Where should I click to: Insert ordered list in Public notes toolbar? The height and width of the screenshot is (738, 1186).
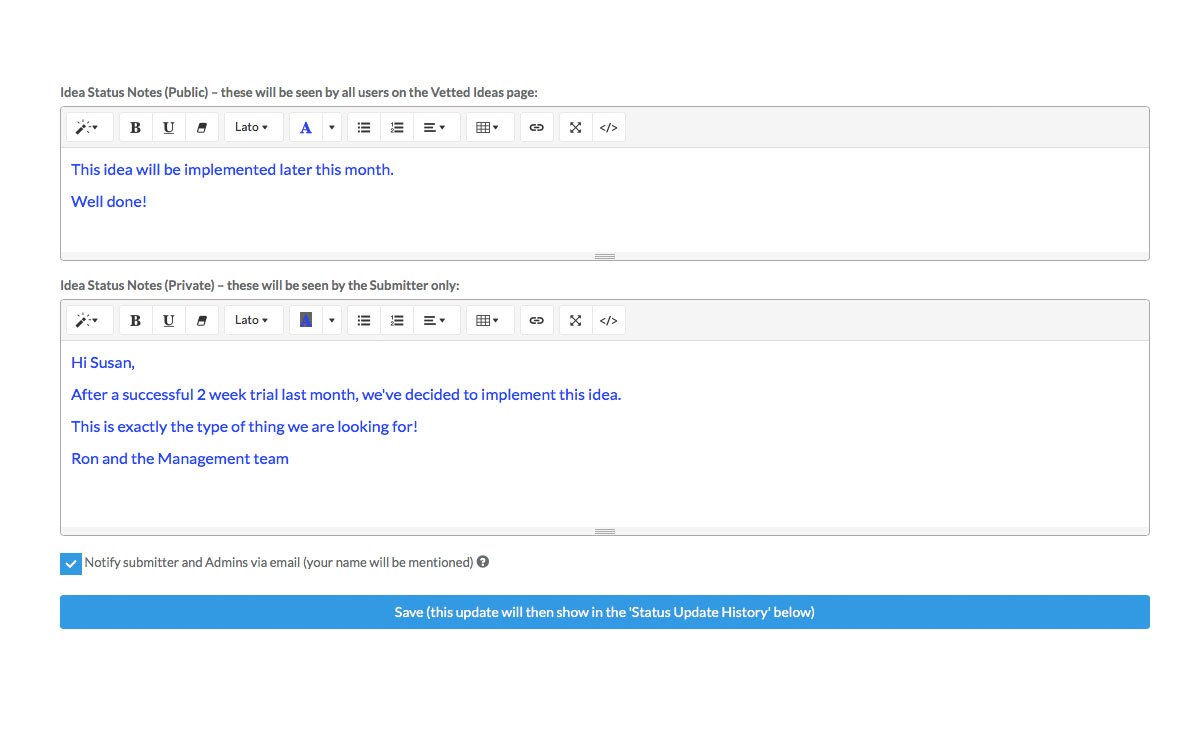click(397, 127)
